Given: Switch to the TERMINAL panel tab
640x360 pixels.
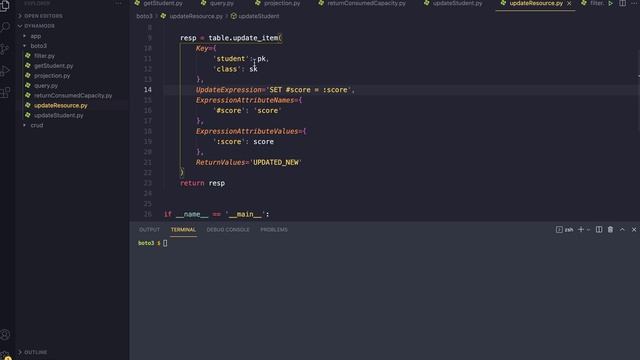Looking at the screenshot, I should coord(183,230).
